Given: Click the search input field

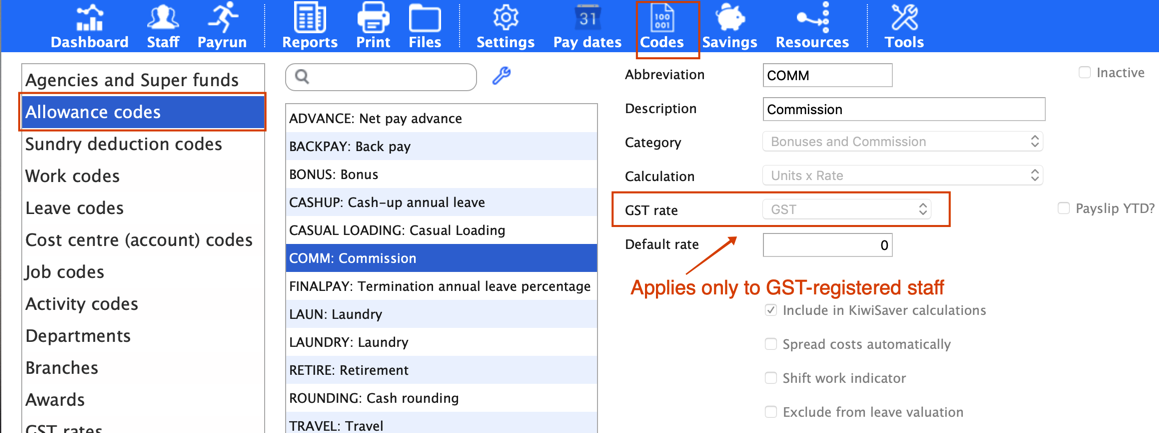Looking at the screenshot, I should tap(381, 77).
